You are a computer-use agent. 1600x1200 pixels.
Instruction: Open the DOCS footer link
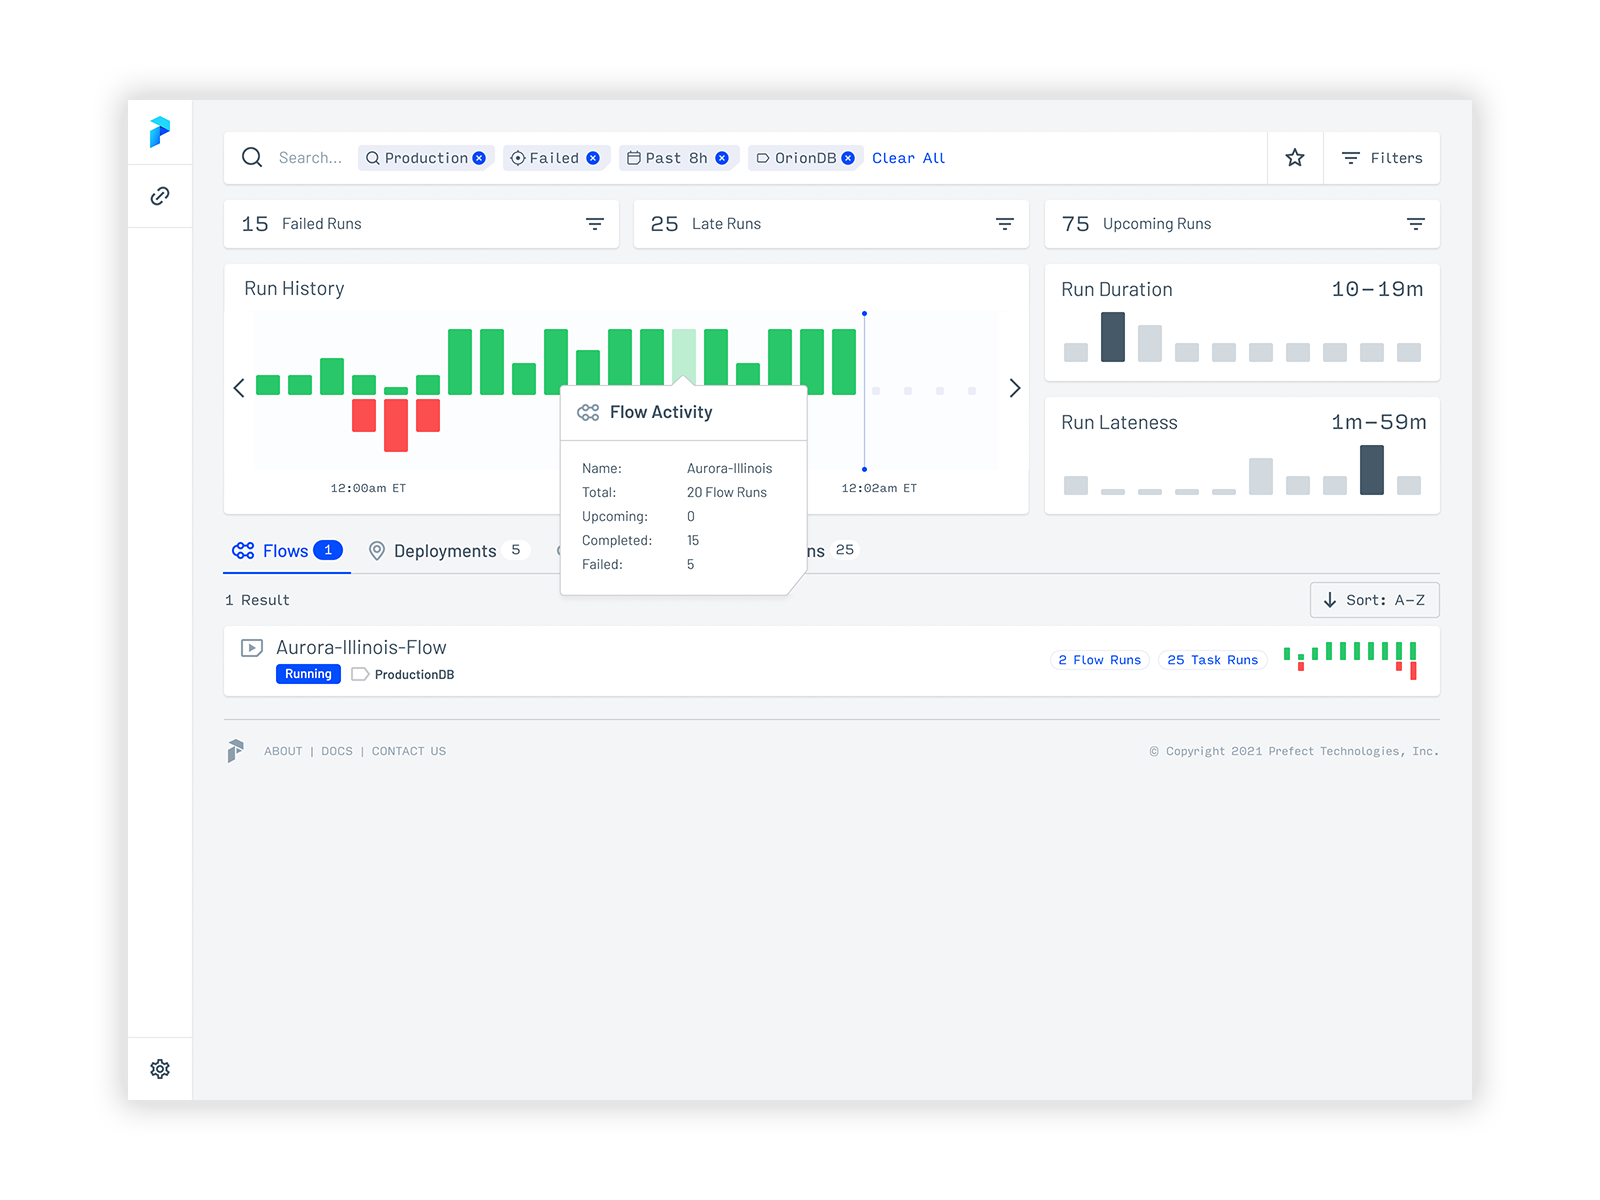(337, 751)
